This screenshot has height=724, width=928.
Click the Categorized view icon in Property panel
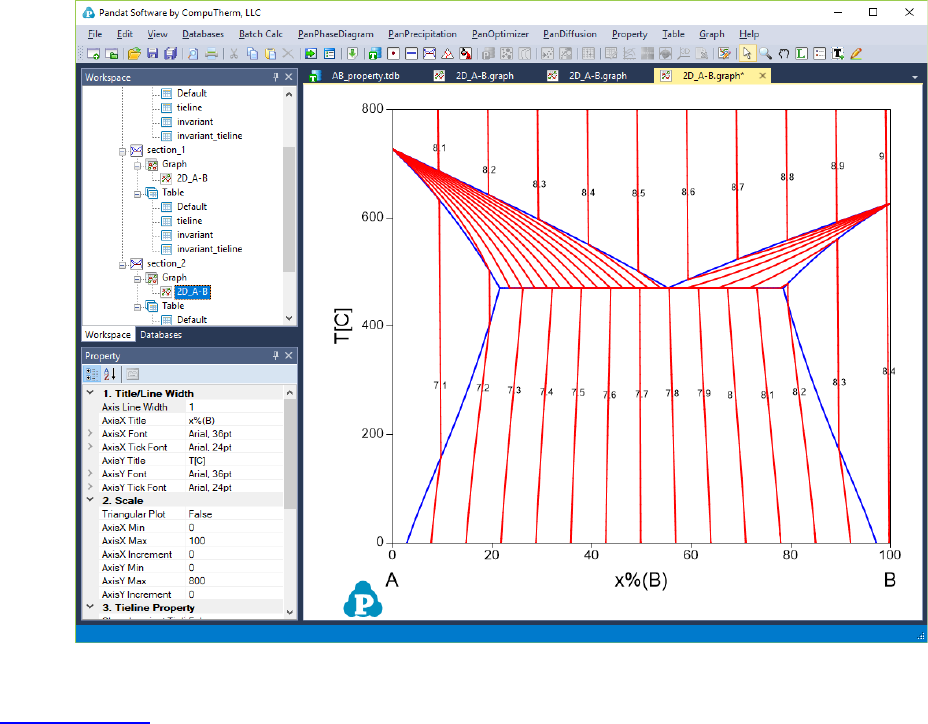pyautogui.click(x=92, y=374)
